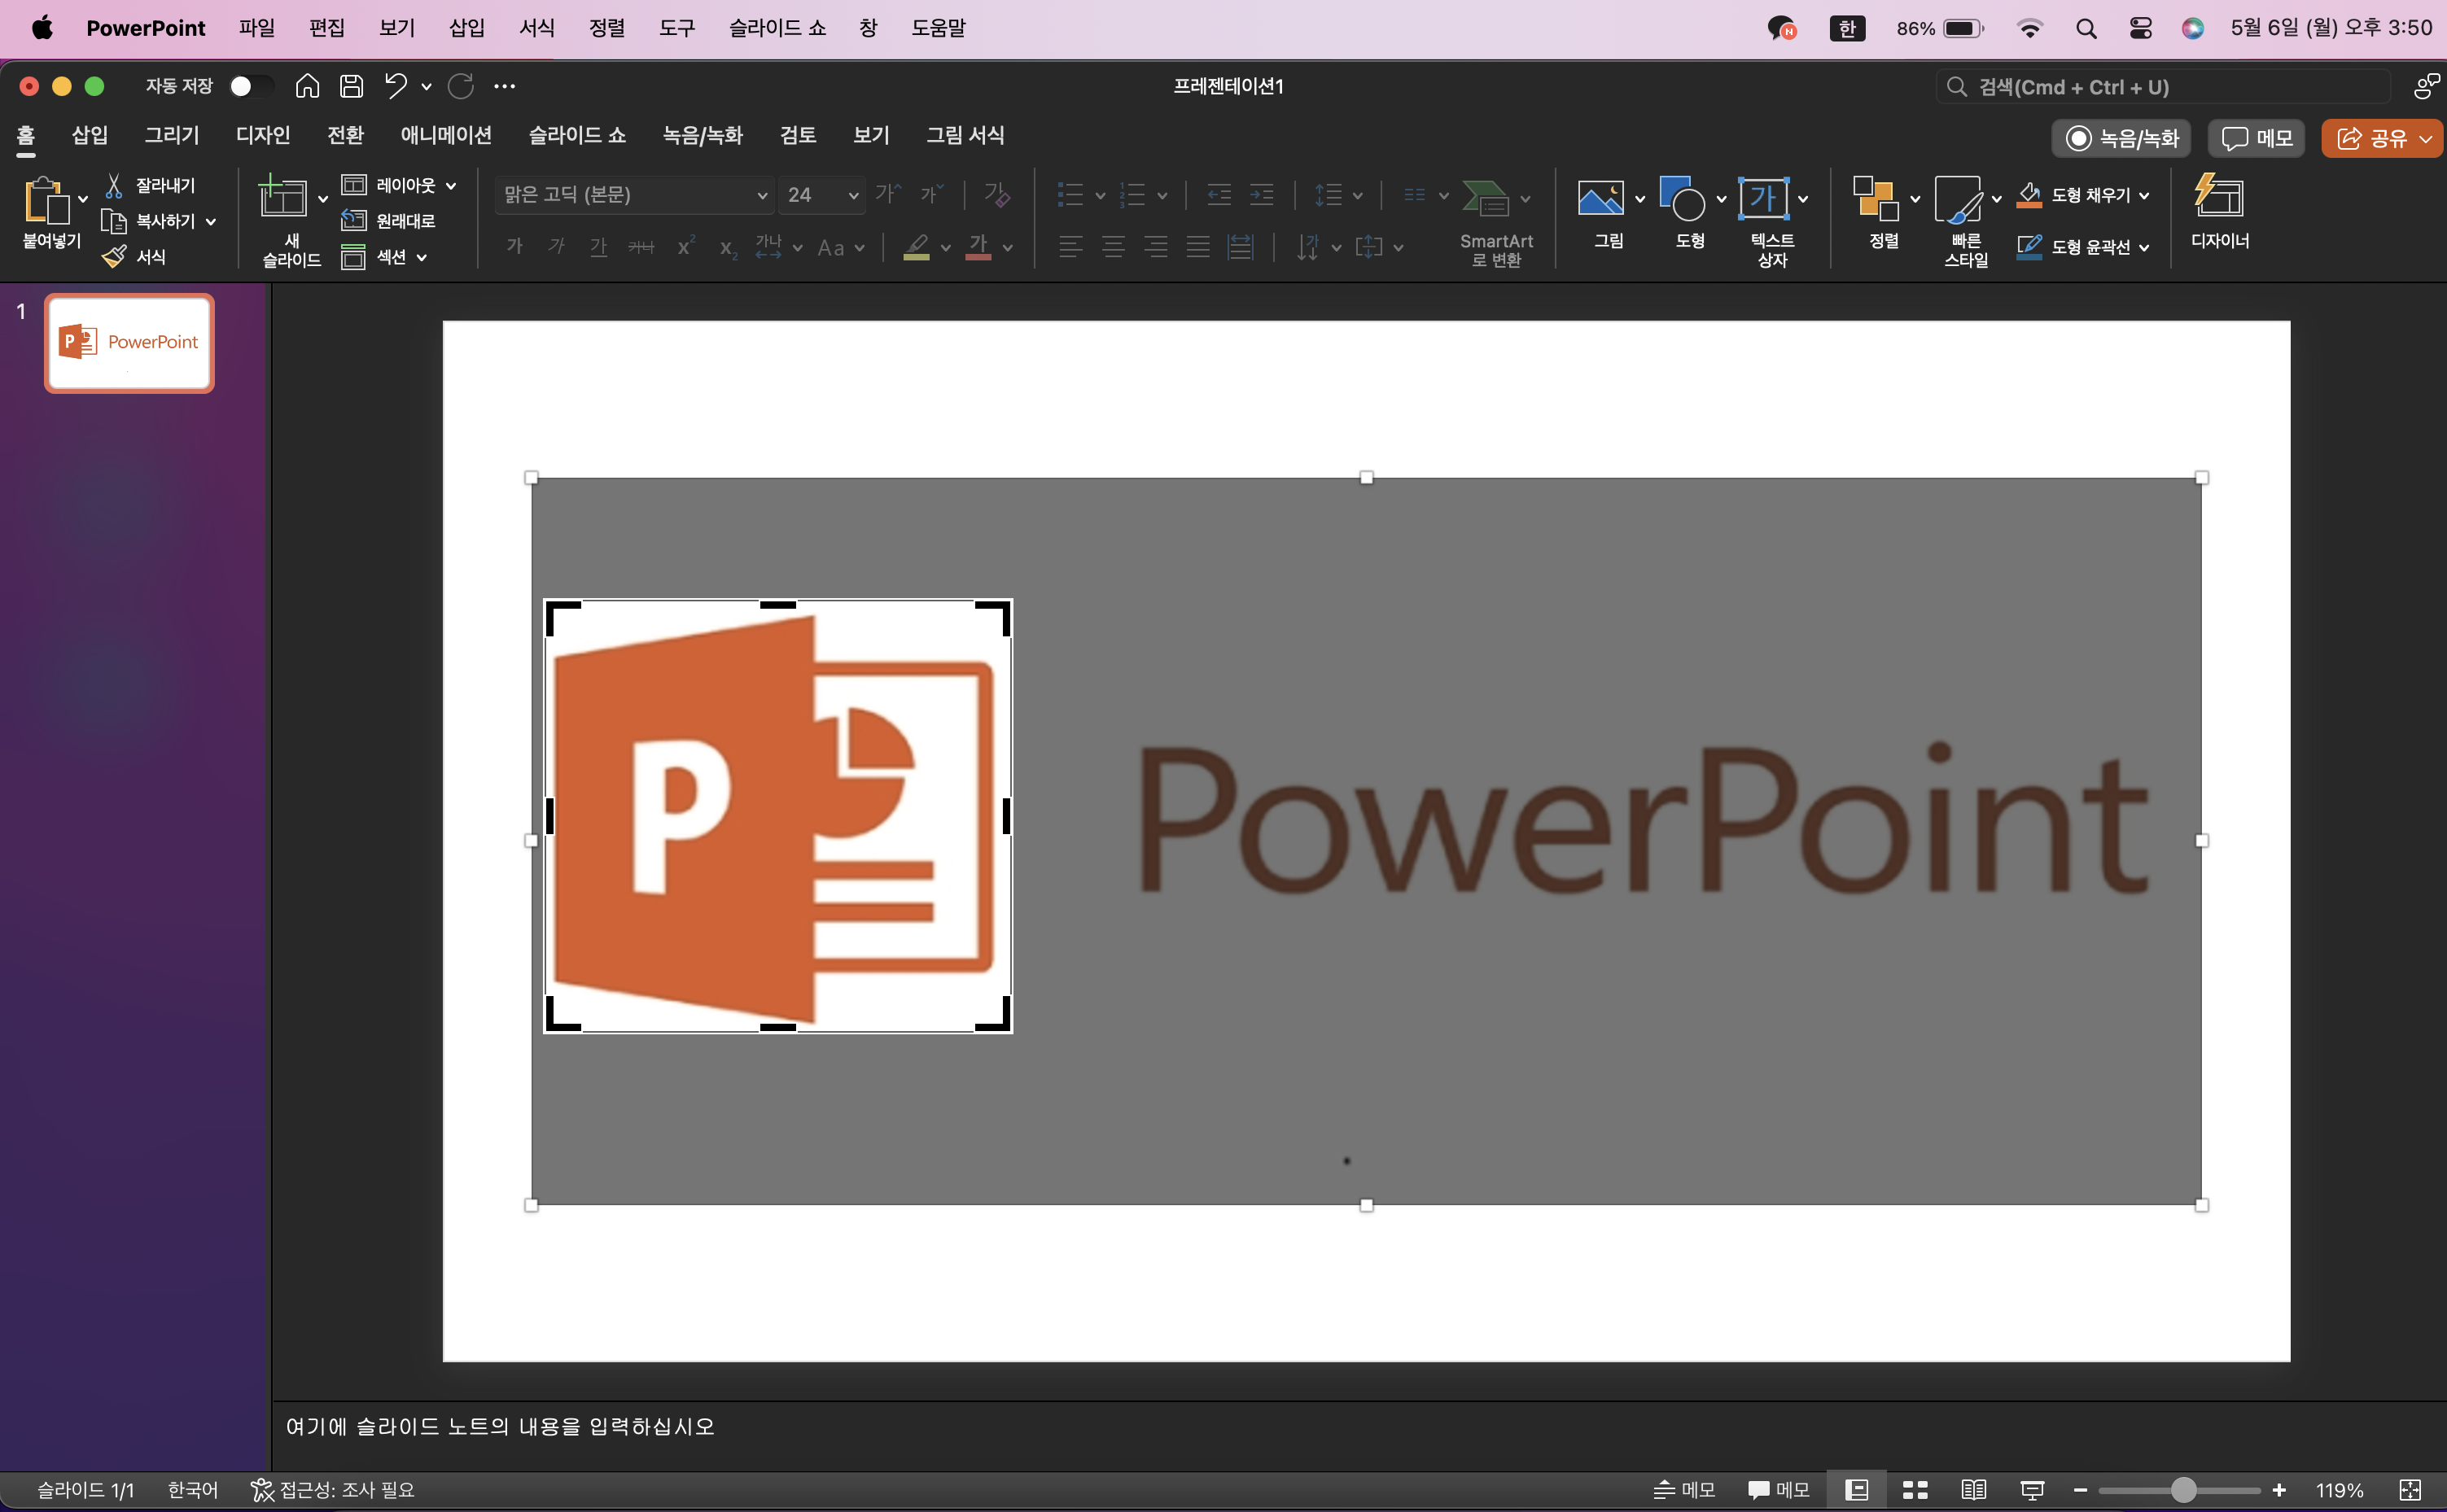Select slide 1 thumbnail in panel
Viewport: 2447px width, 1512px height.
coord(129,343)
